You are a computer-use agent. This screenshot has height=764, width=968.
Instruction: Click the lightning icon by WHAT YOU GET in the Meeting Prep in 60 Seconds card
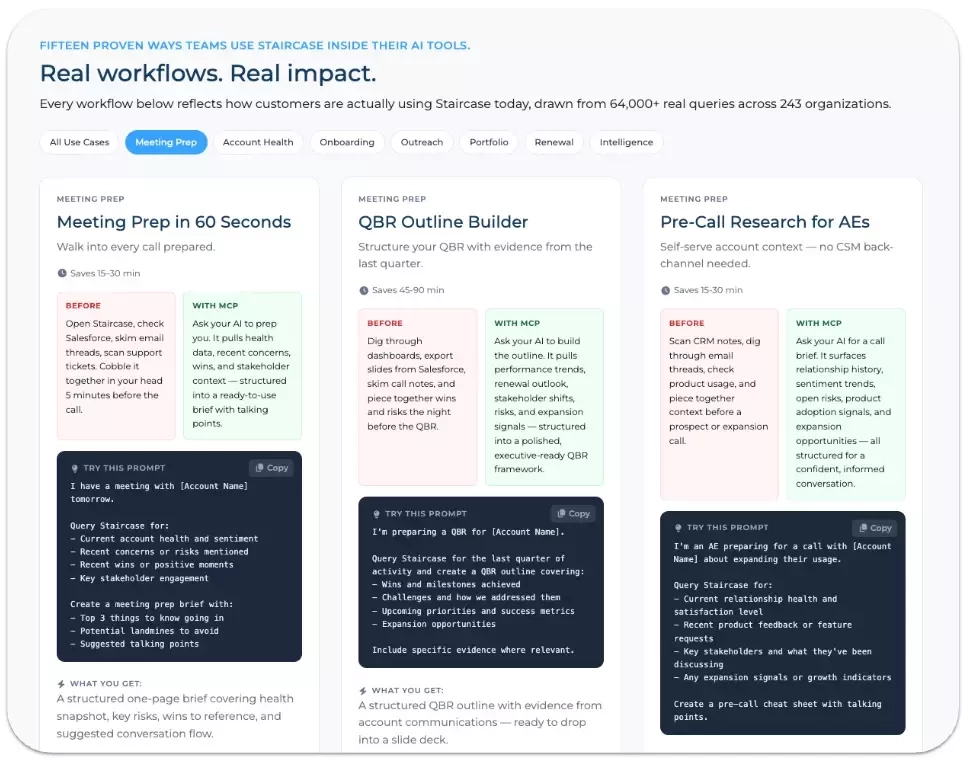61,684
